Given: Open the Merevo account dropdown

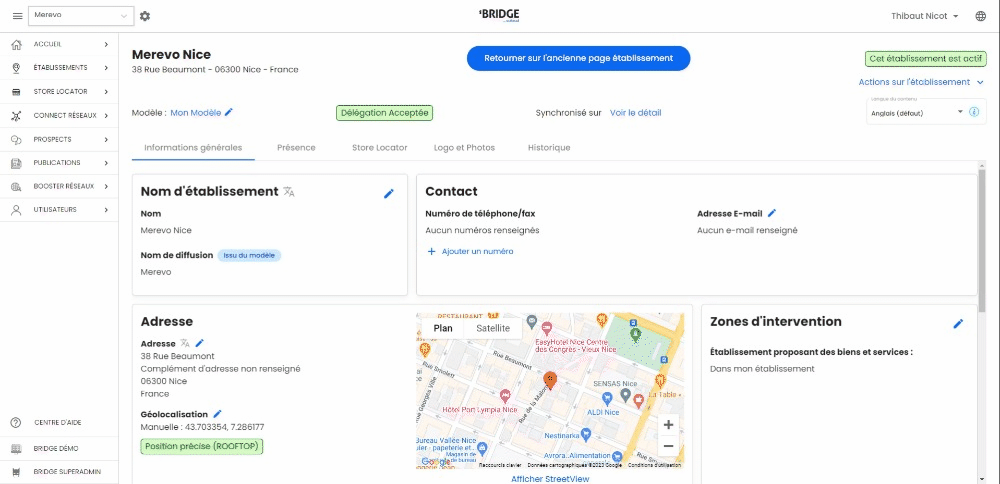Looking at the screenshot, I should coord(81,16).
